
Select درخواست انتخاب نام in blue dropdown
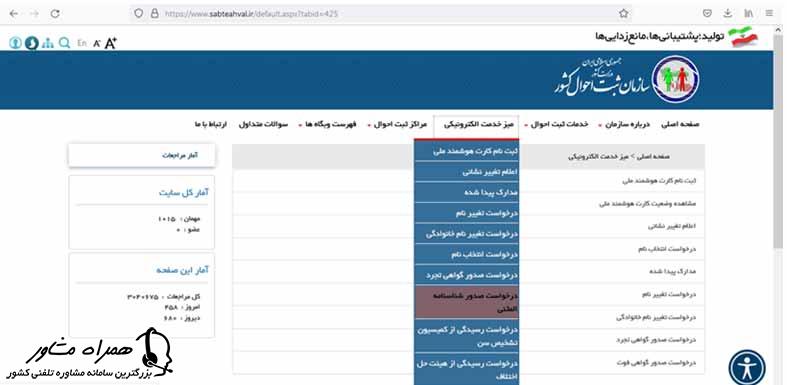pyautogui.click(x=467, y=254)
